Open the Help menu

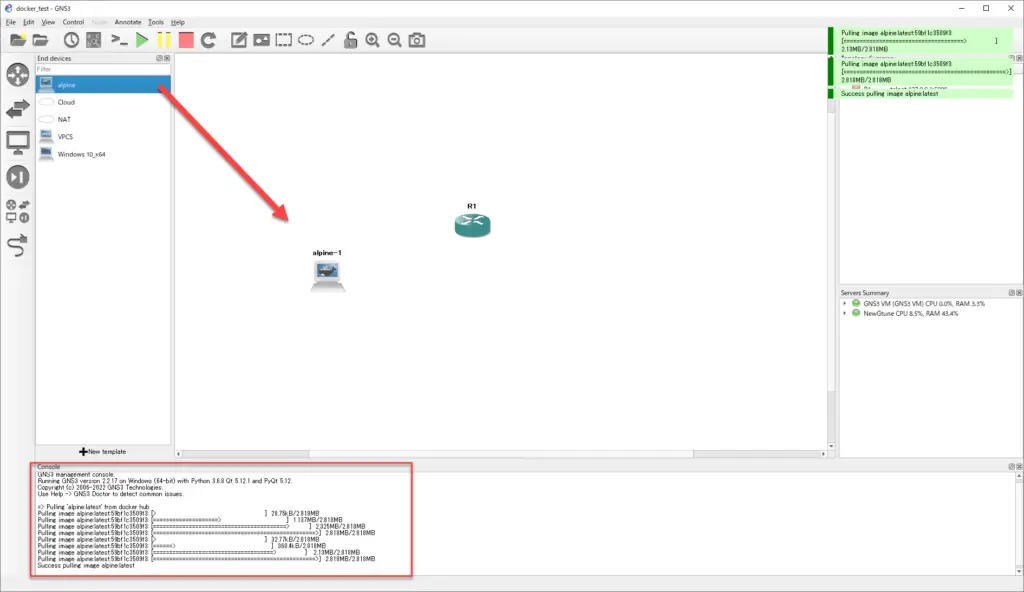tap(178, 22)
